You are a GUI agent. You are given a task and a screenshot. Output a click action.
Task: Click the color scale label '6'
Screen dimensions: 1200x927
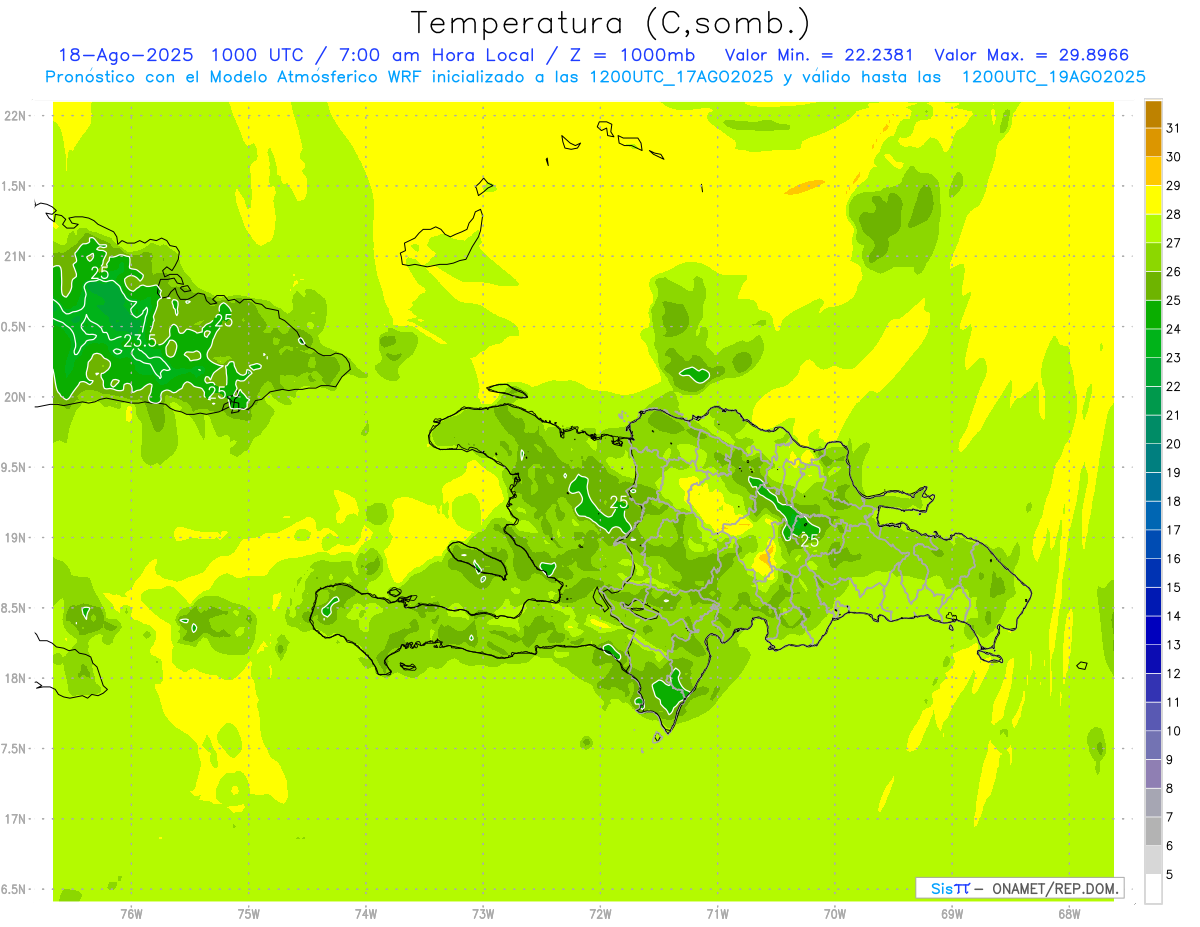coord(1169,846)
